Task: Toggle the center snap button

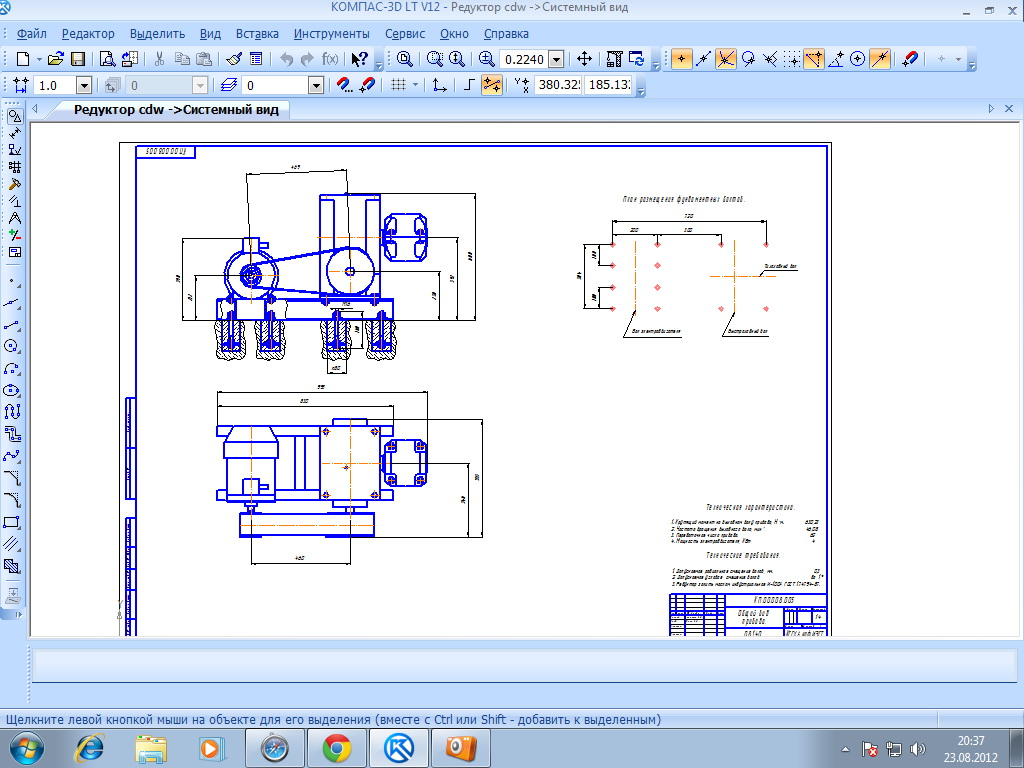Action: click(857, 59)
